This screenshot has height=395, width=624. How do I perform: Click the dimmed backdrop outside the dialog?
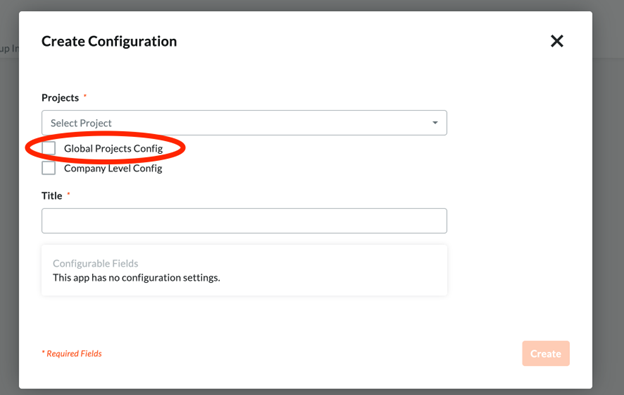point(608,199)
